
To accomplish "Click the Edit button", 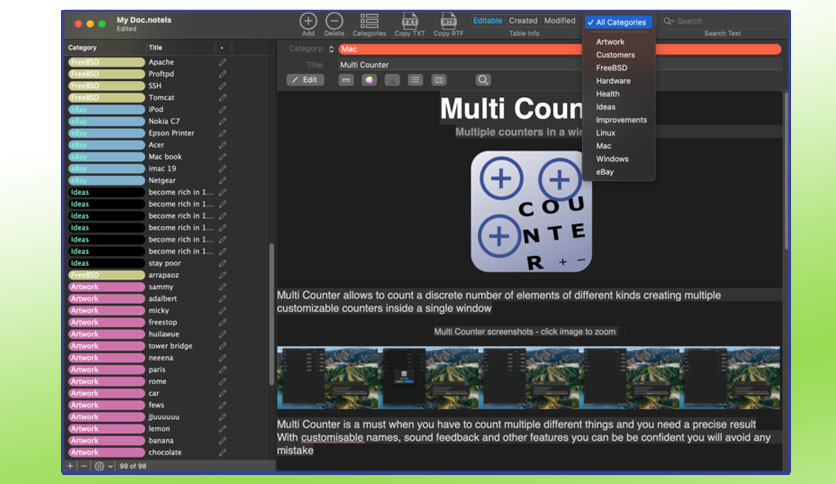I will [x=305, y=80].
